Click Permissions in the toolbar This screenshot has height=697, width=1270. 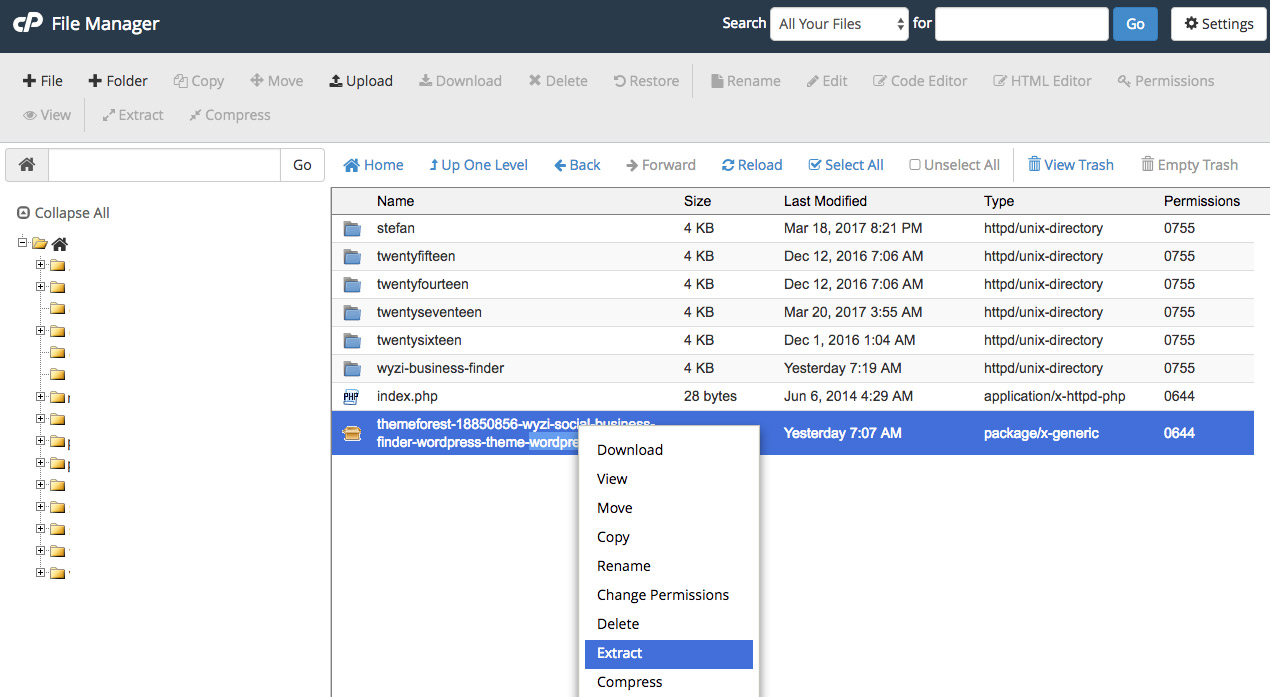tap(1166, 81)
